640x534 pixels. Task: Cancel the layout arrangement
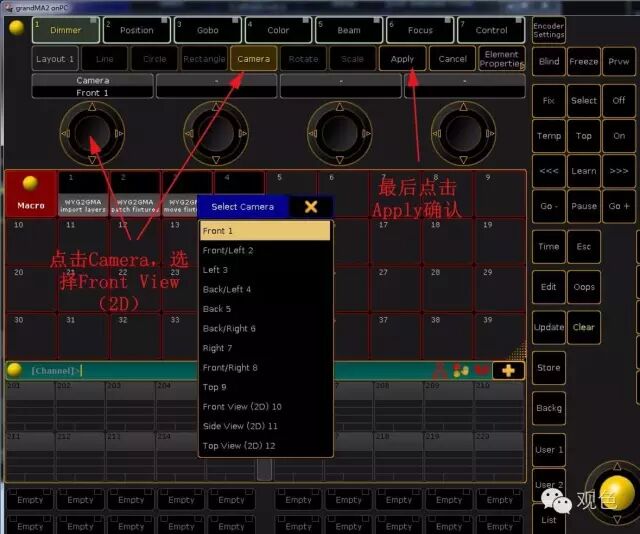[x=452, y=59]
